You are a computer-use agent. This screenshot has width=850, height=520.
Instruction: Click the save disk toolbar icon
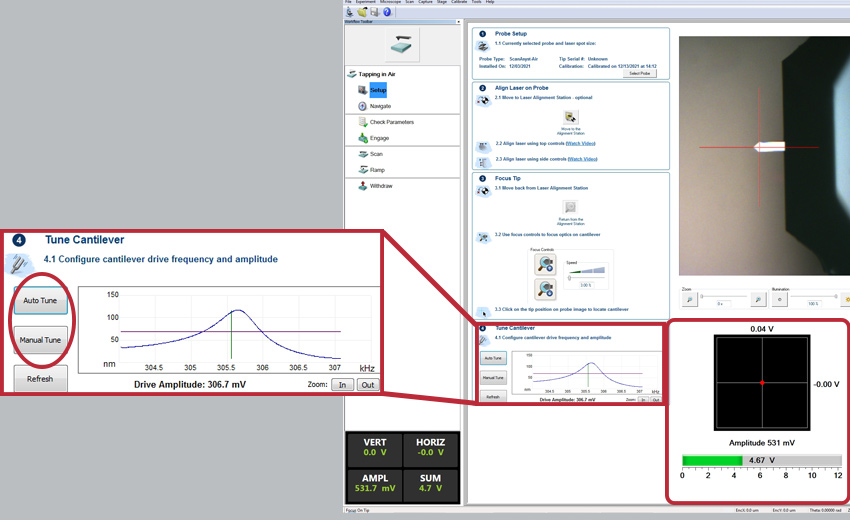373,12
